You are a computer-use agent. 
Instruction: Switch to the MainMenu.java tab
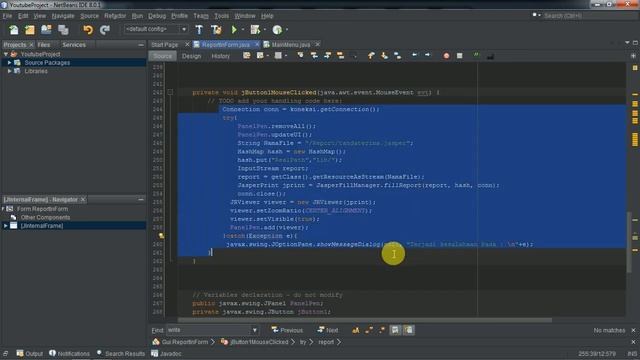click(x=291, y=44)
